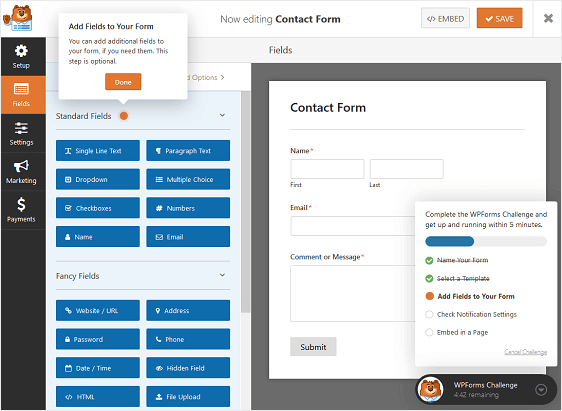Click the Add Fields to Your Form step indicator
Image resolution: width=562 pixels, height=411 pixels.
pos(429,296)
